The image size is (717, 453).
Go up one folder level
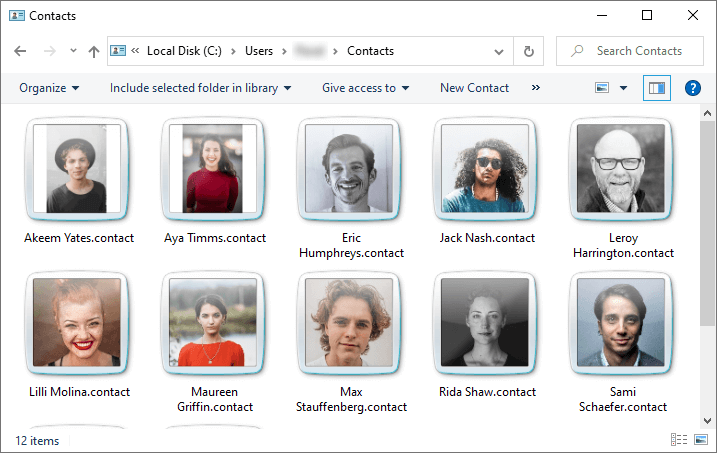[x=94, y=51]
